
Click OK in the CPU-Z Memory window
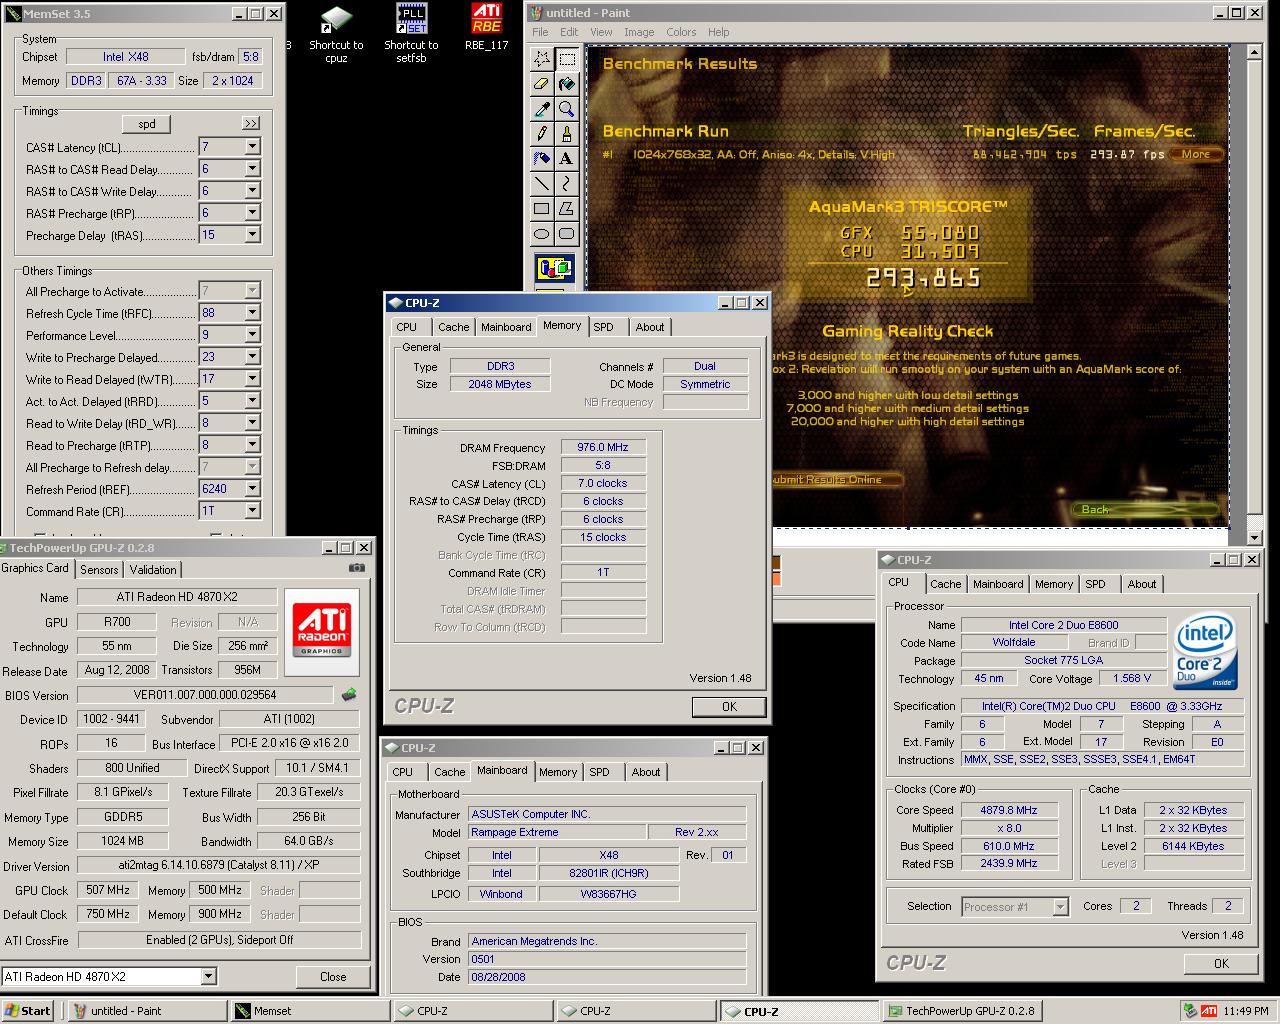[729, 706]
